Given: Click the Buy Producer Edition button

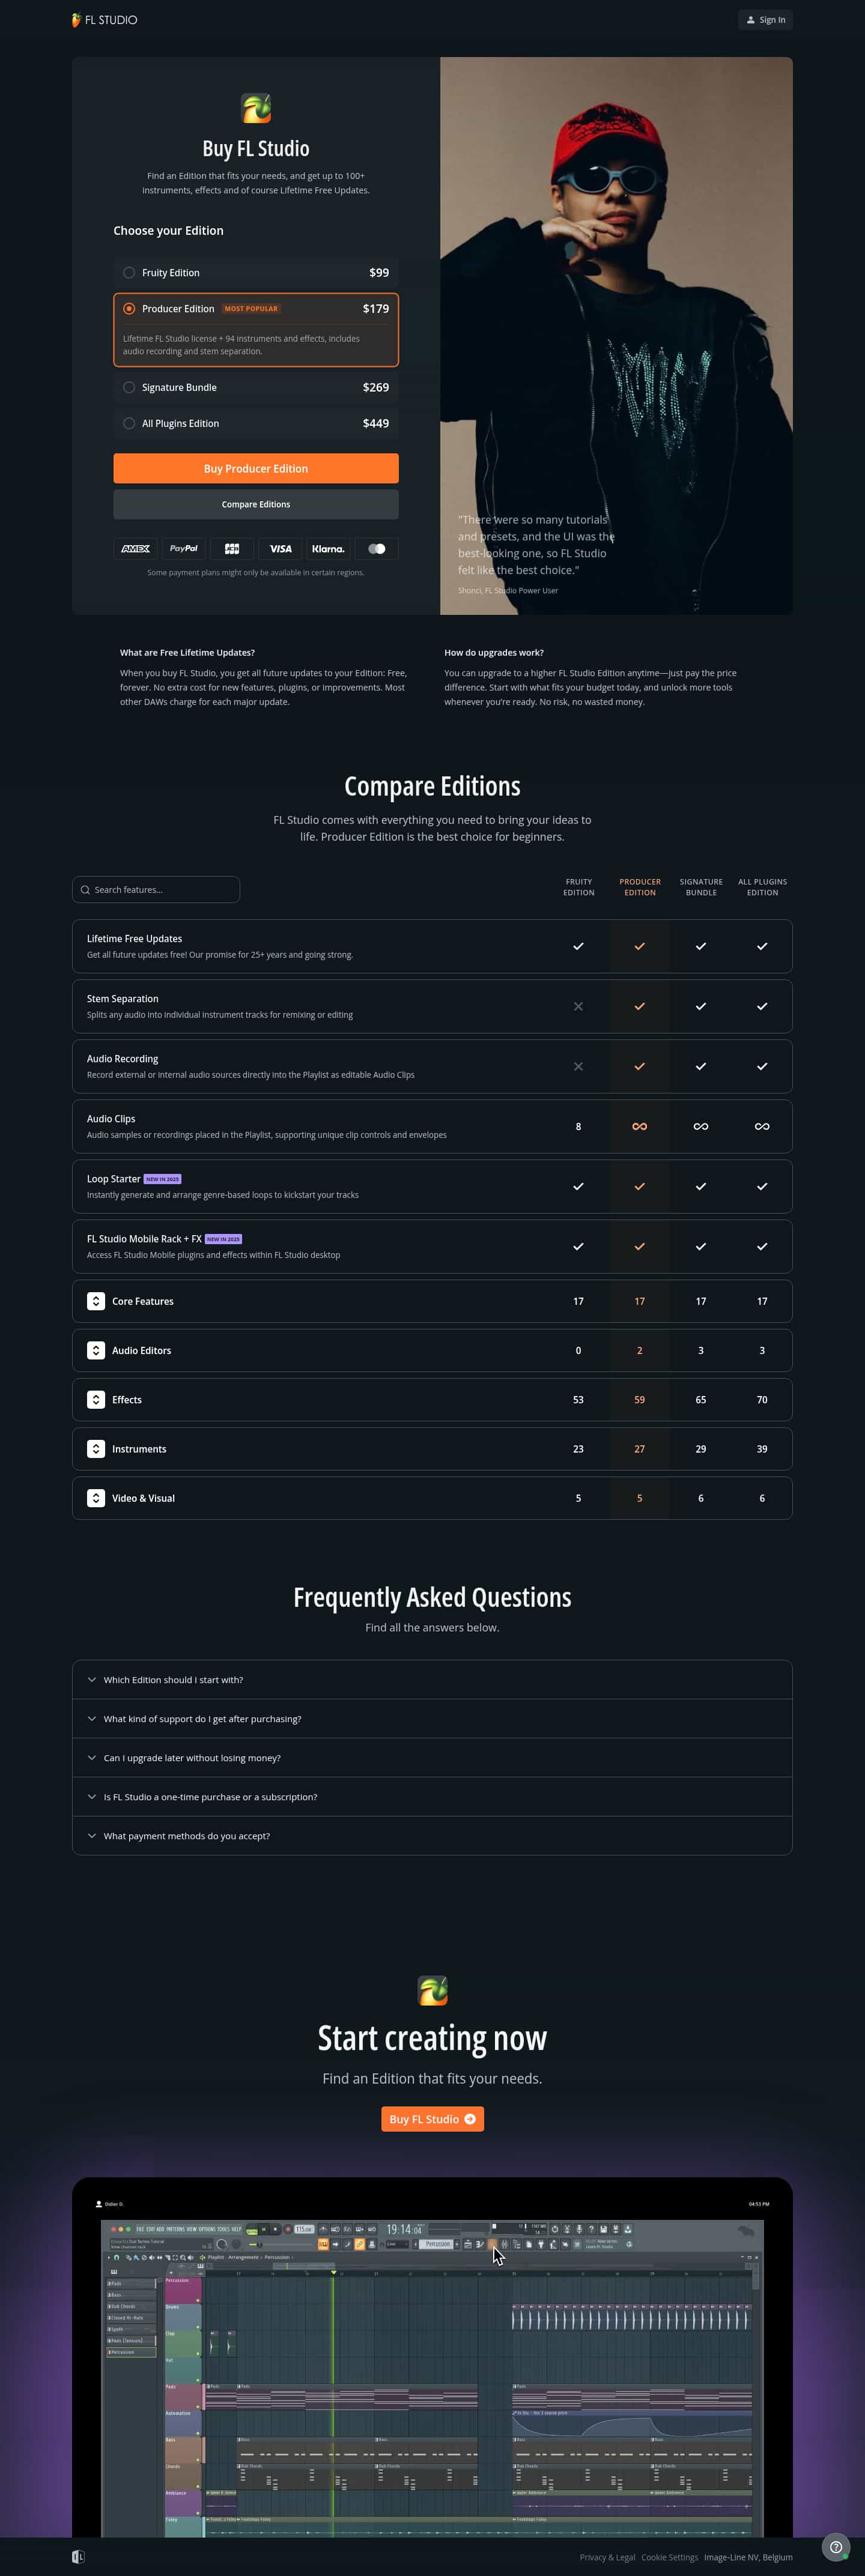Looking at the screenshot, I should tap(256, 469).
